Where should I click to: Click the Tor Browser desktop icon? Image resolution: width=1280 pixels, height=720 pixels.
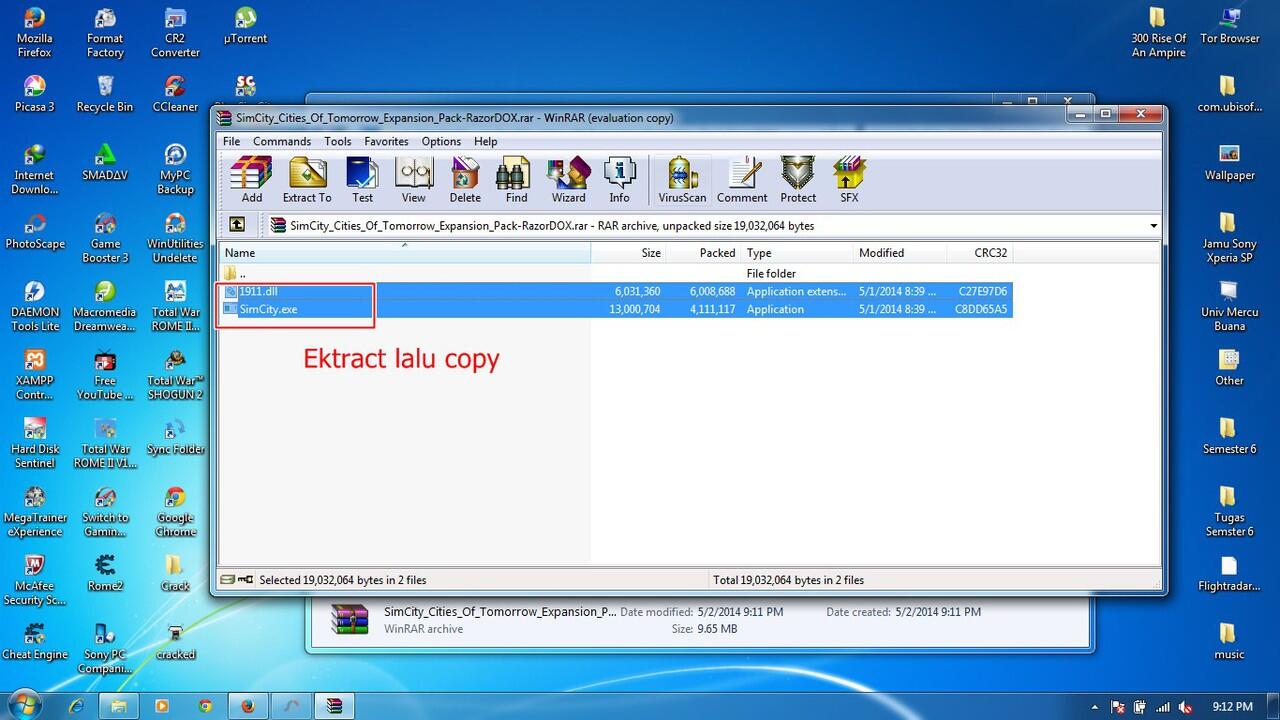pyautogui.click(x=1229, y=26)
